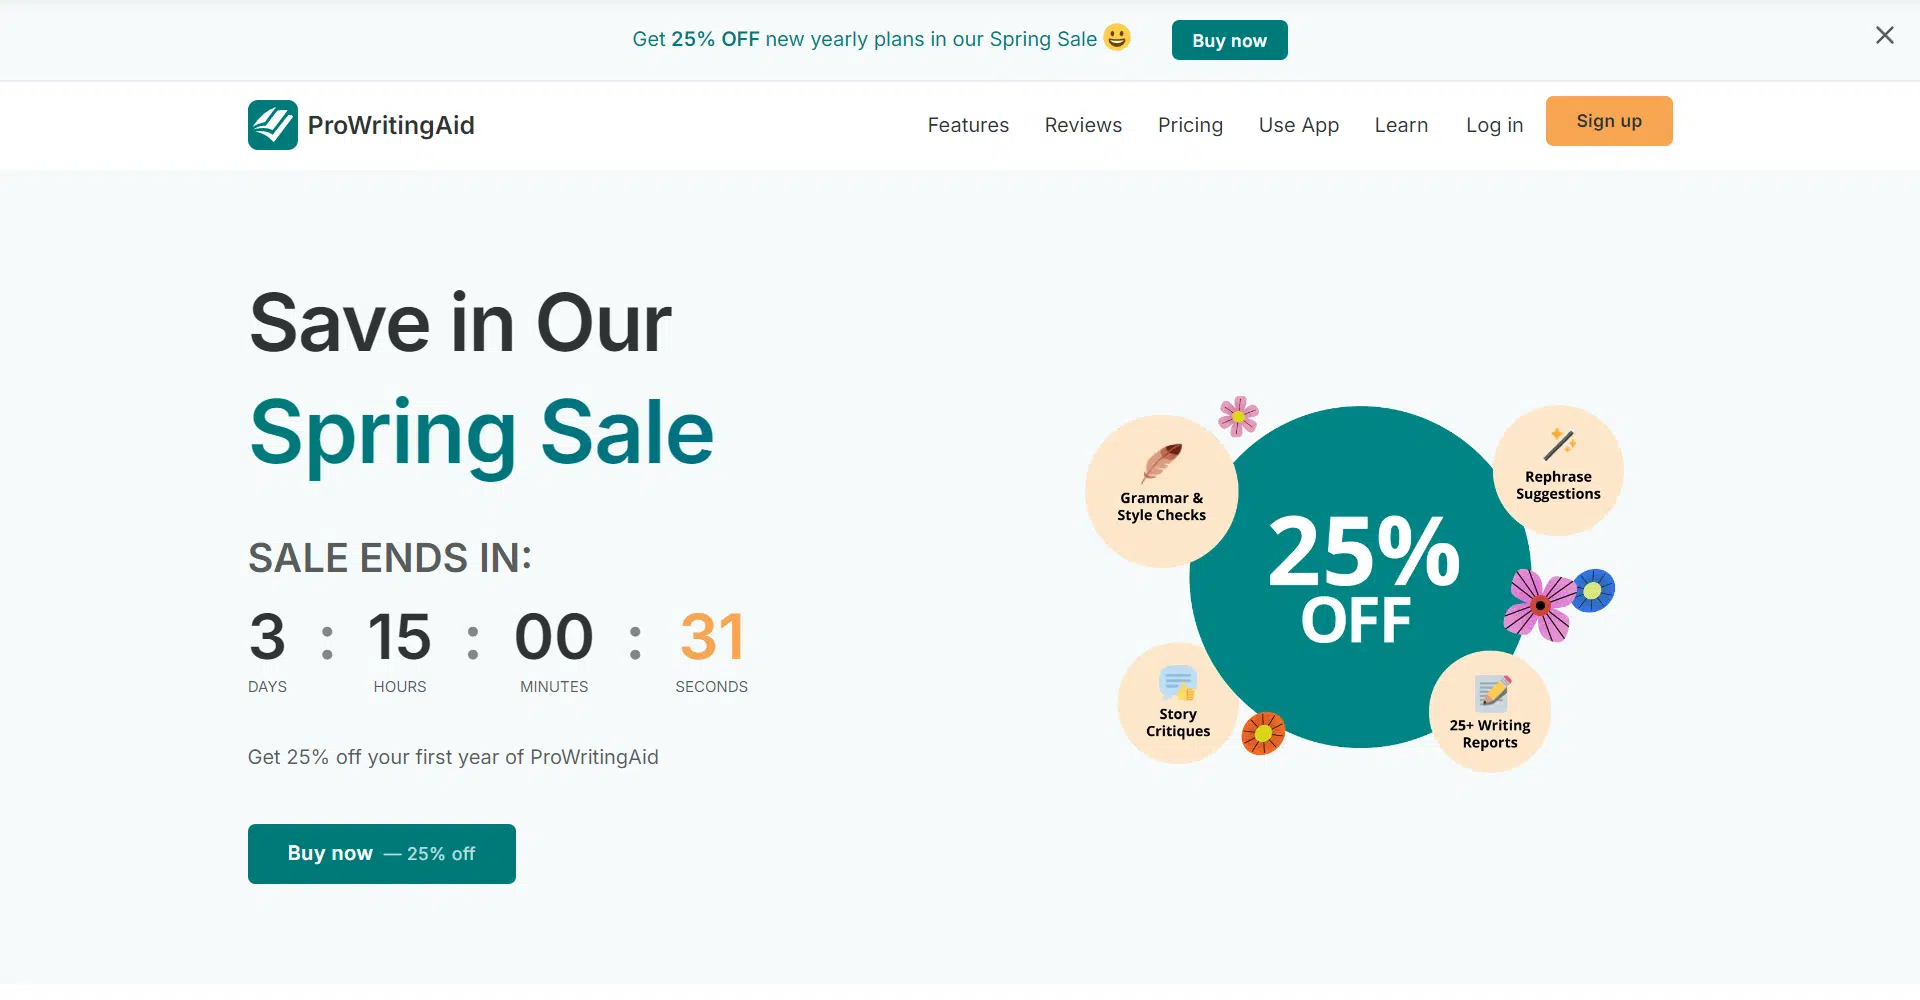Click the Log in link

pos(1494,125)
